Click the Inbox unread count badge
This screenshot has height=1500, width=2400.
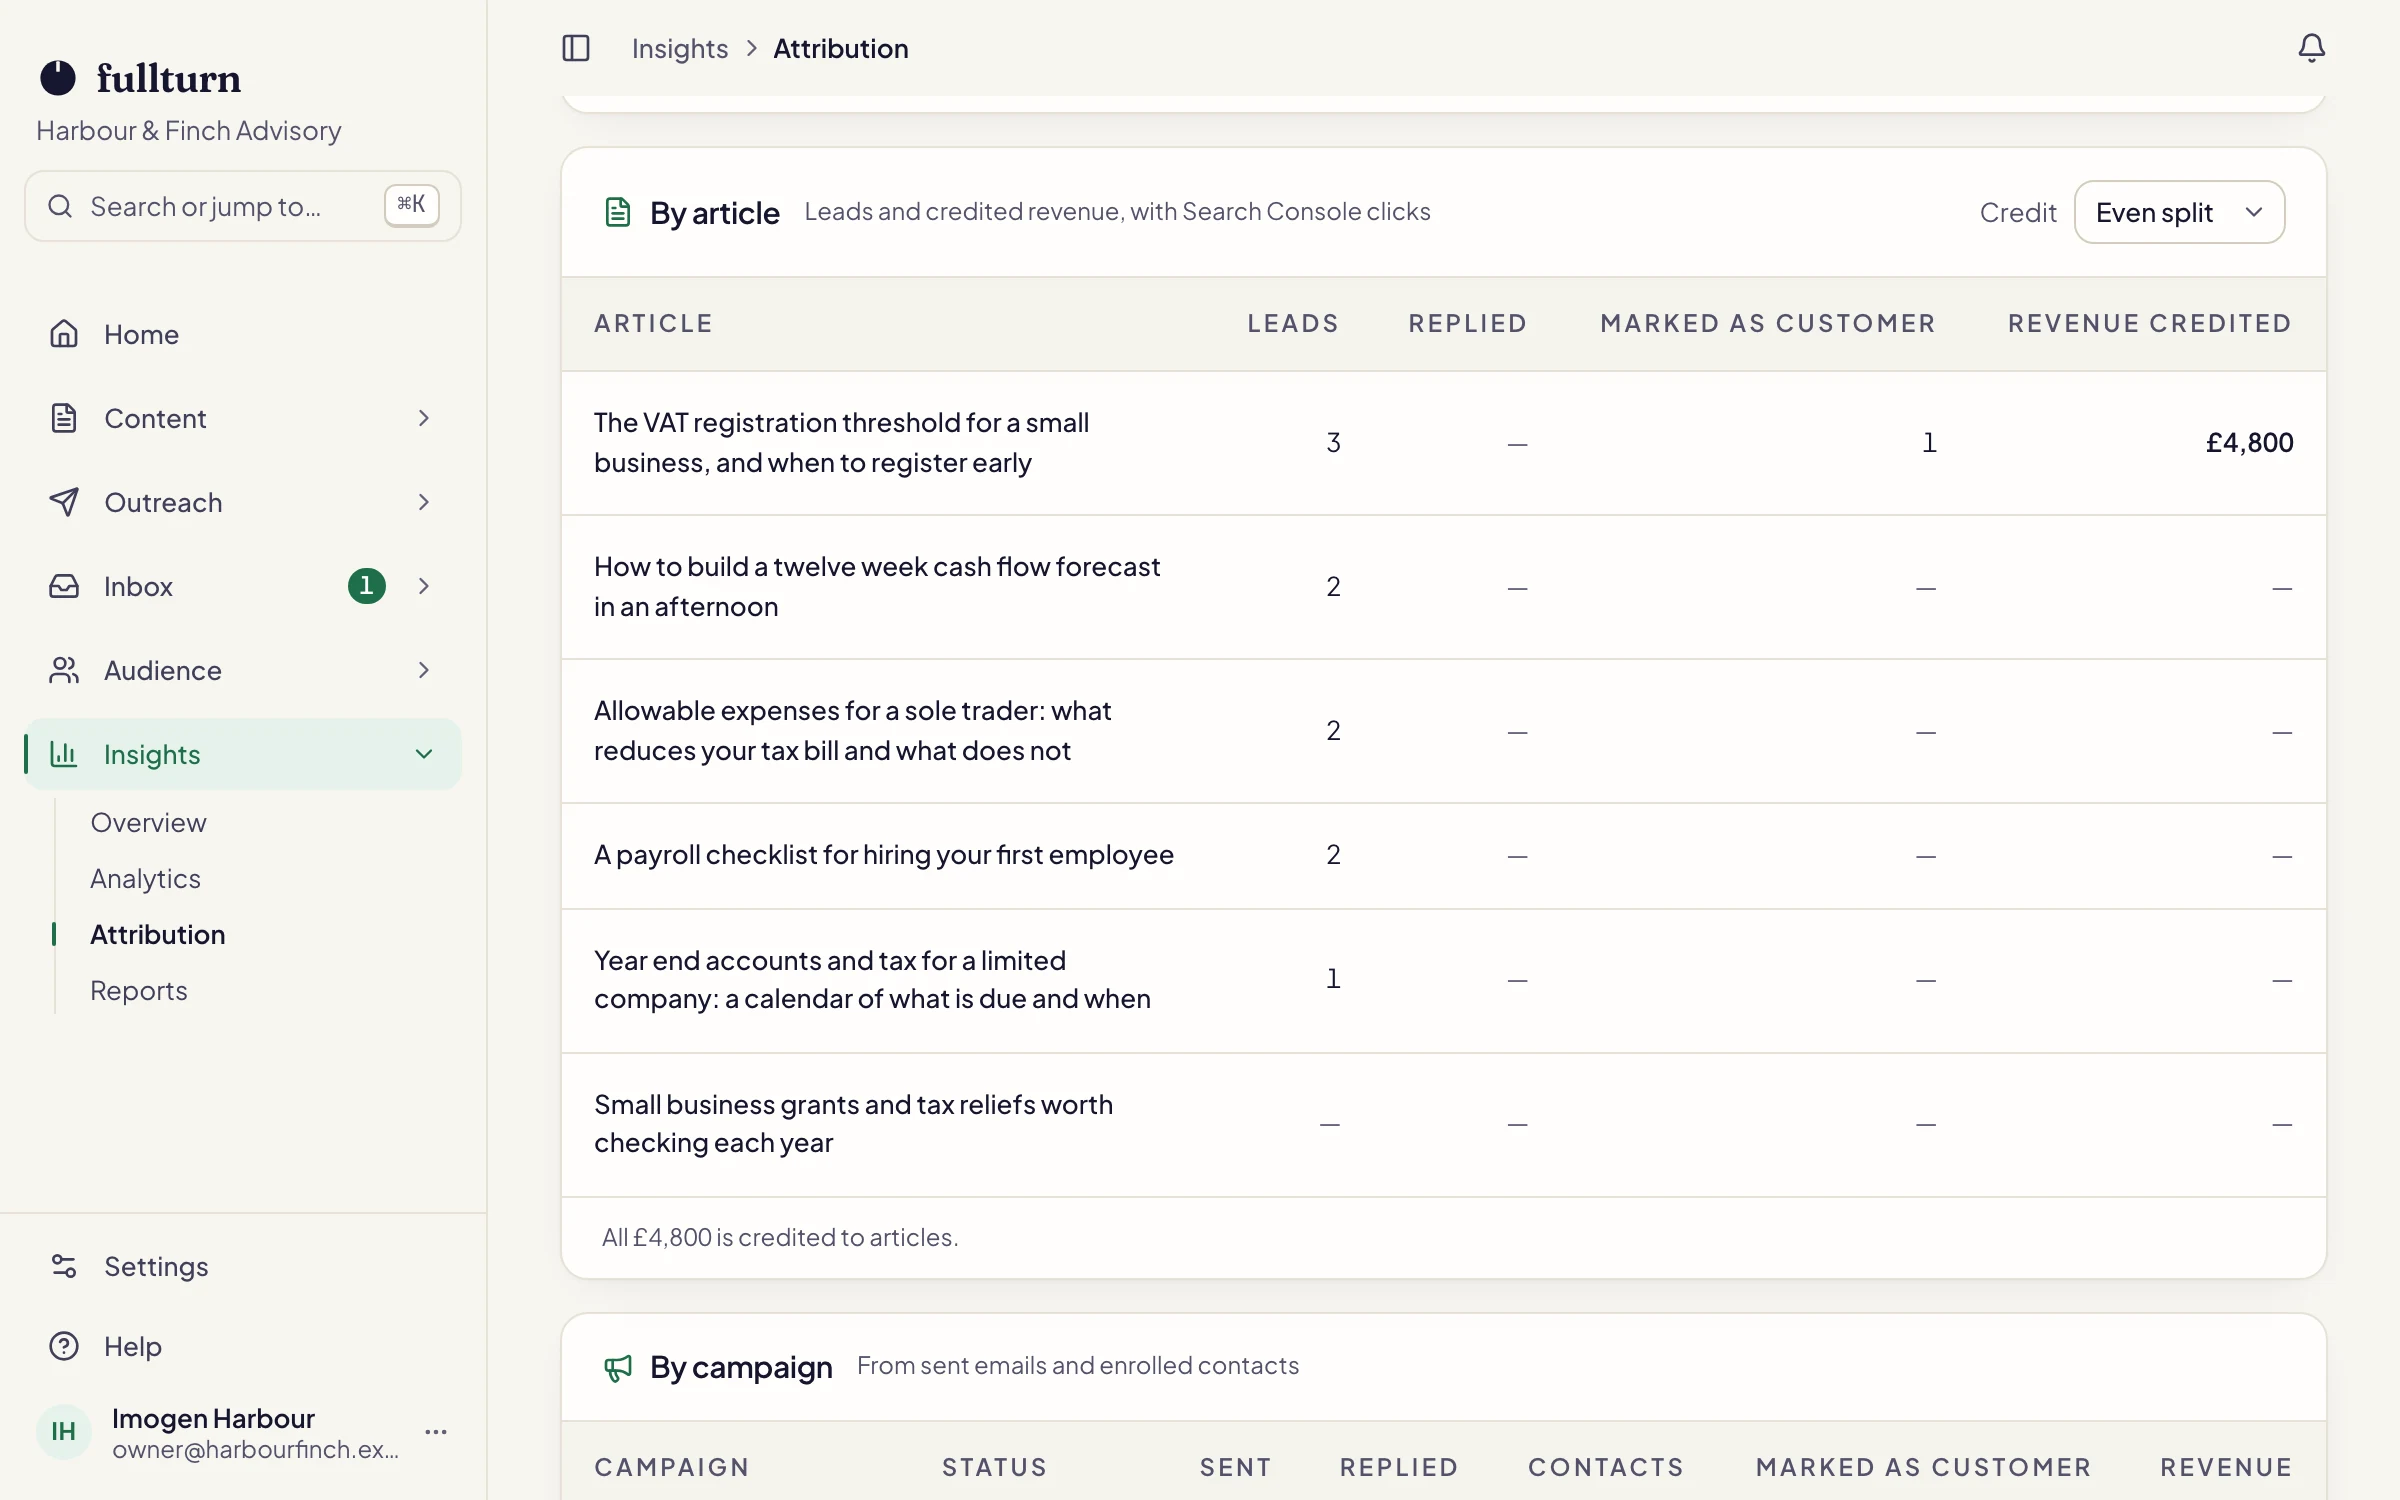pyautogui.click(x=366, y=586)
